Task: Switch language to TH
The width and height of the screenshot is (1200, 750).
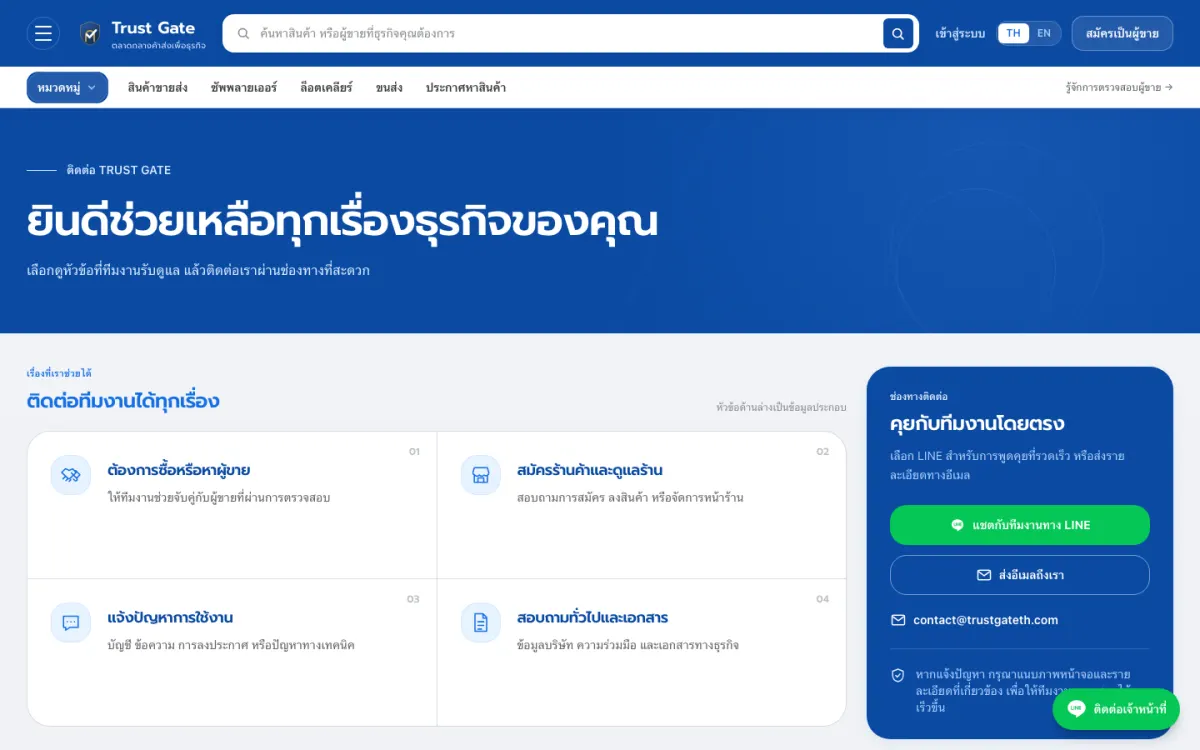Action: pyautogui.click(x=1013, y=33)
